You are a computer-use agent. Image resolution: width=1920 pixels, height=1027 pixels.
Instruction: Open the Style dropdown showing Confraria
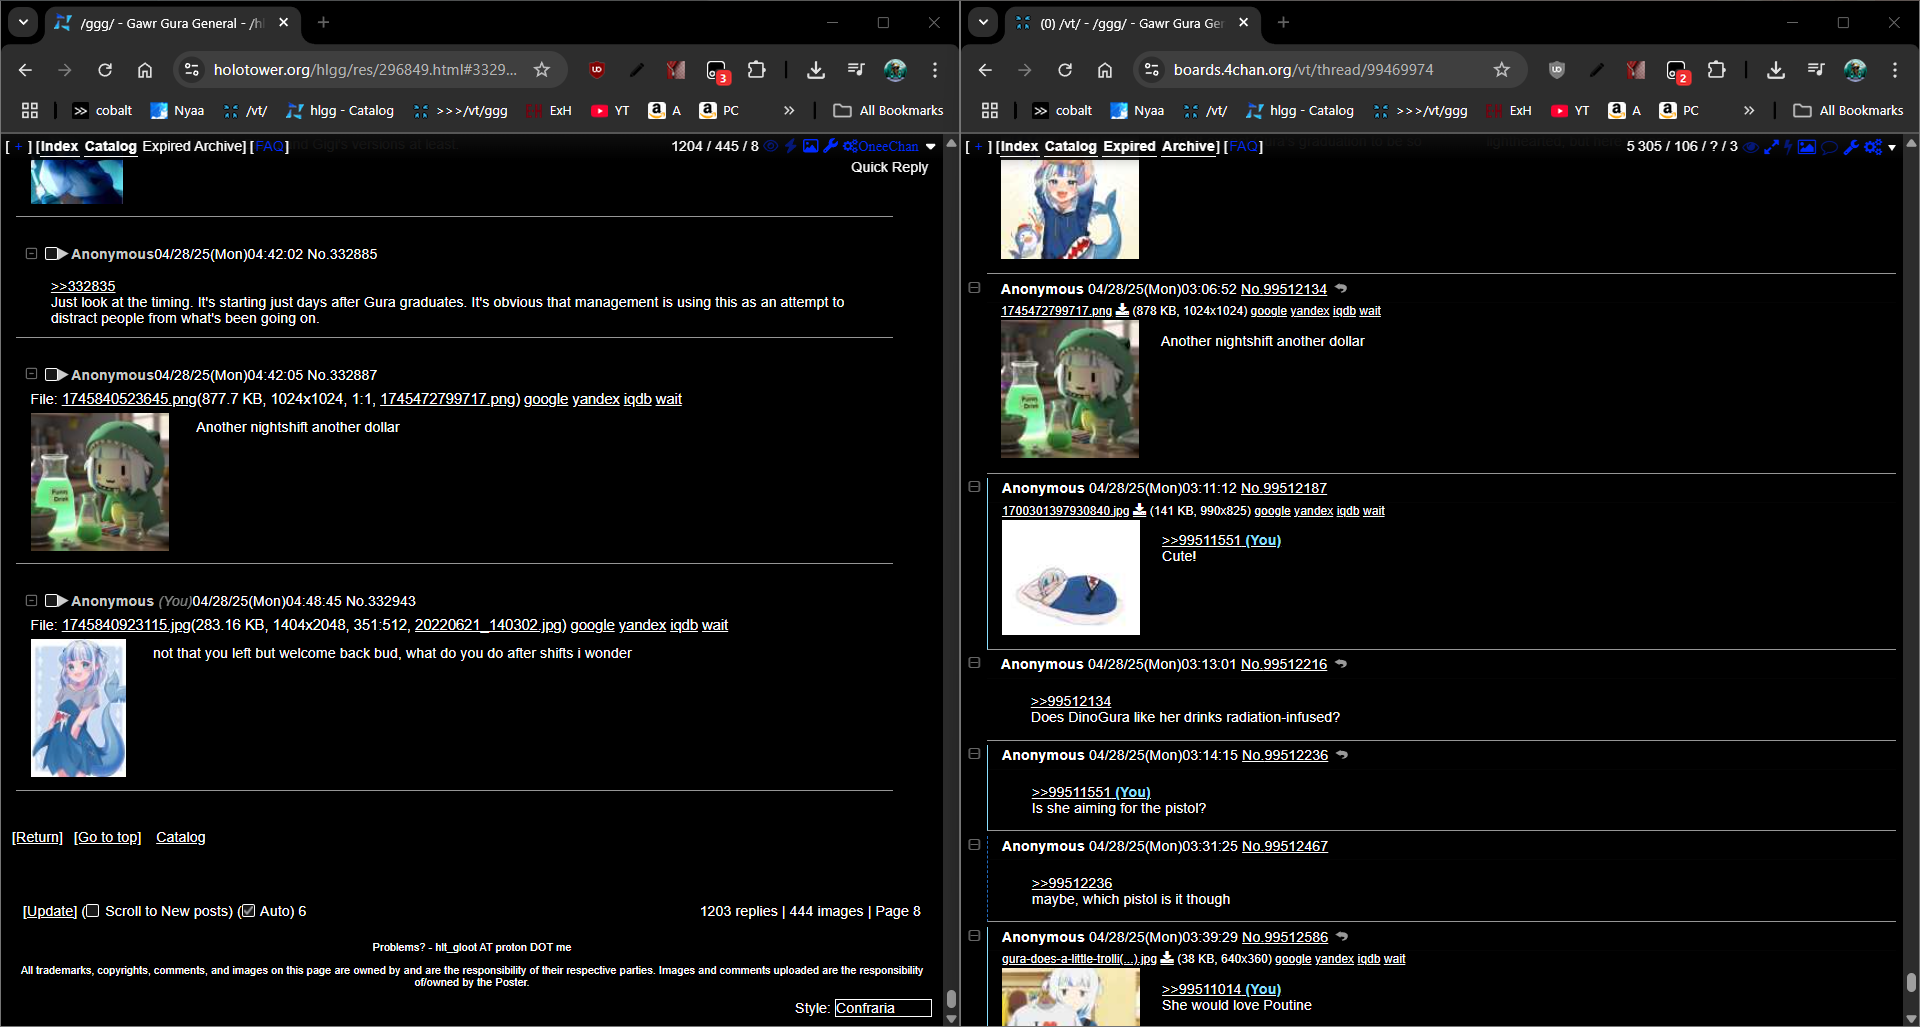pos(882,1008)
